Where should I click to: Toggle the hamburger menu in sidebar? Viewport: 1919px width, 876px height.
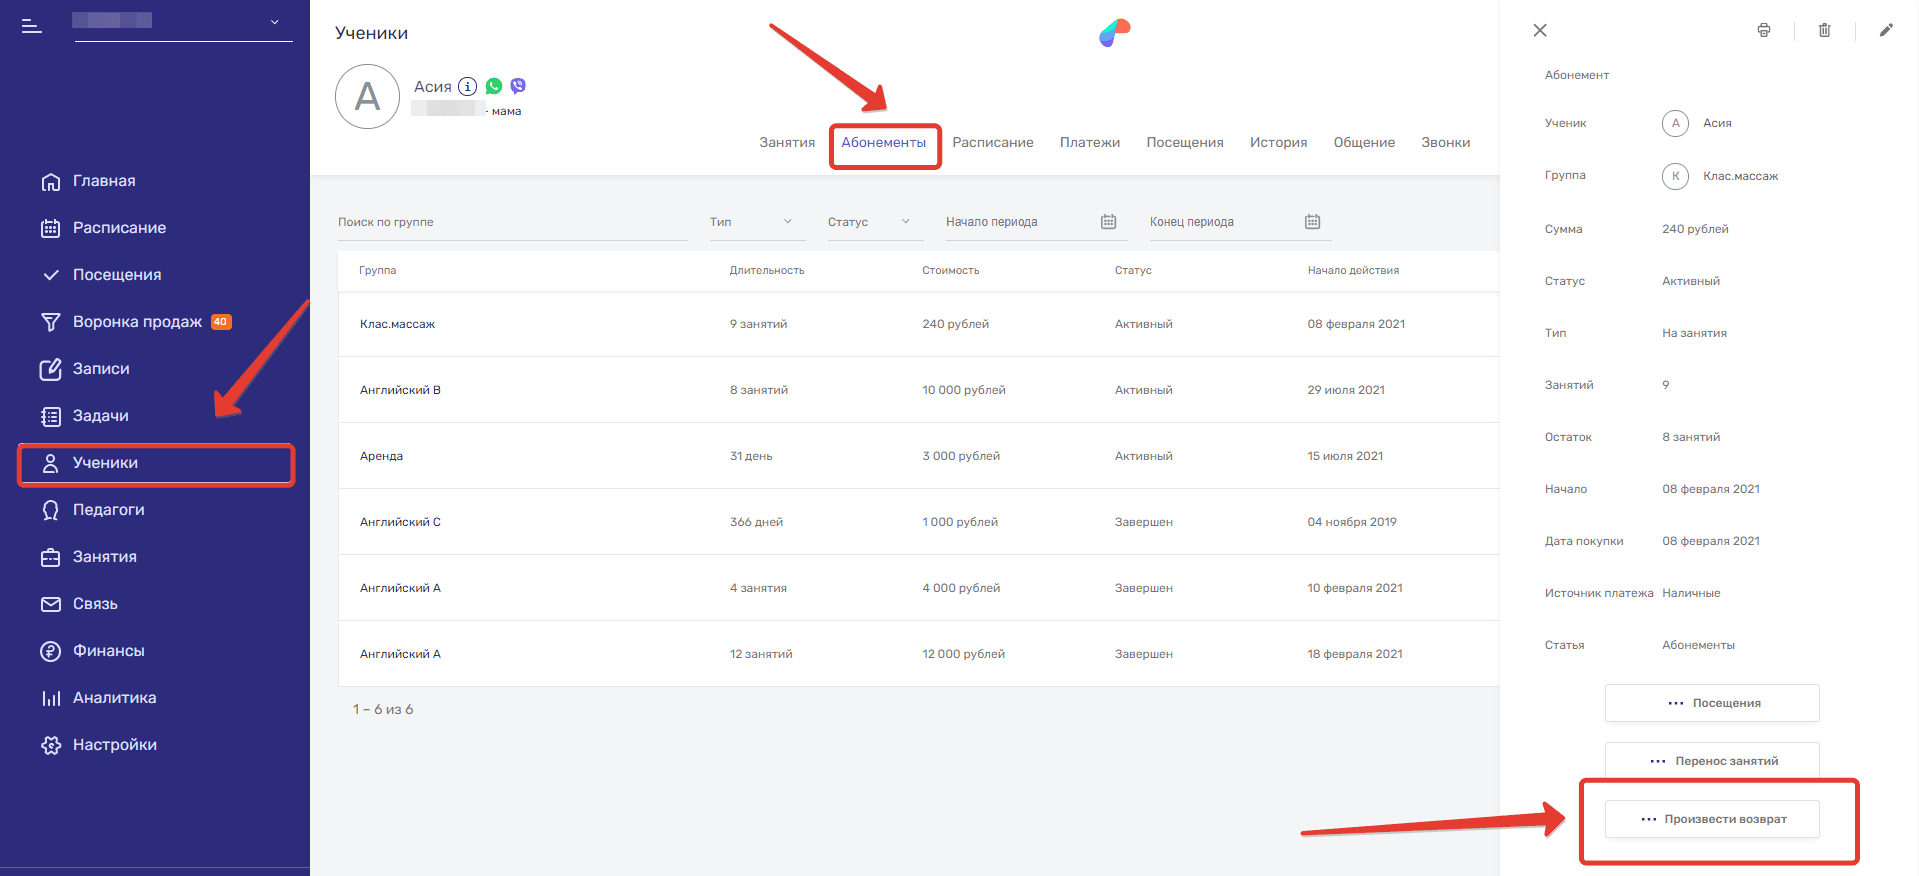32,26
